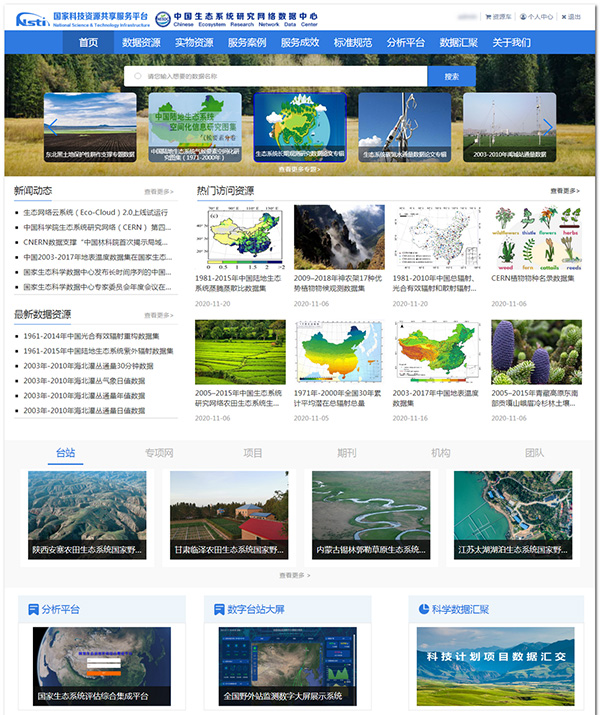Viewport: 600px width, 715px height.
Task: Open the 生态网络云系统 Eco-Cloud 2.0 news link
Action: [x=96, y=212]
